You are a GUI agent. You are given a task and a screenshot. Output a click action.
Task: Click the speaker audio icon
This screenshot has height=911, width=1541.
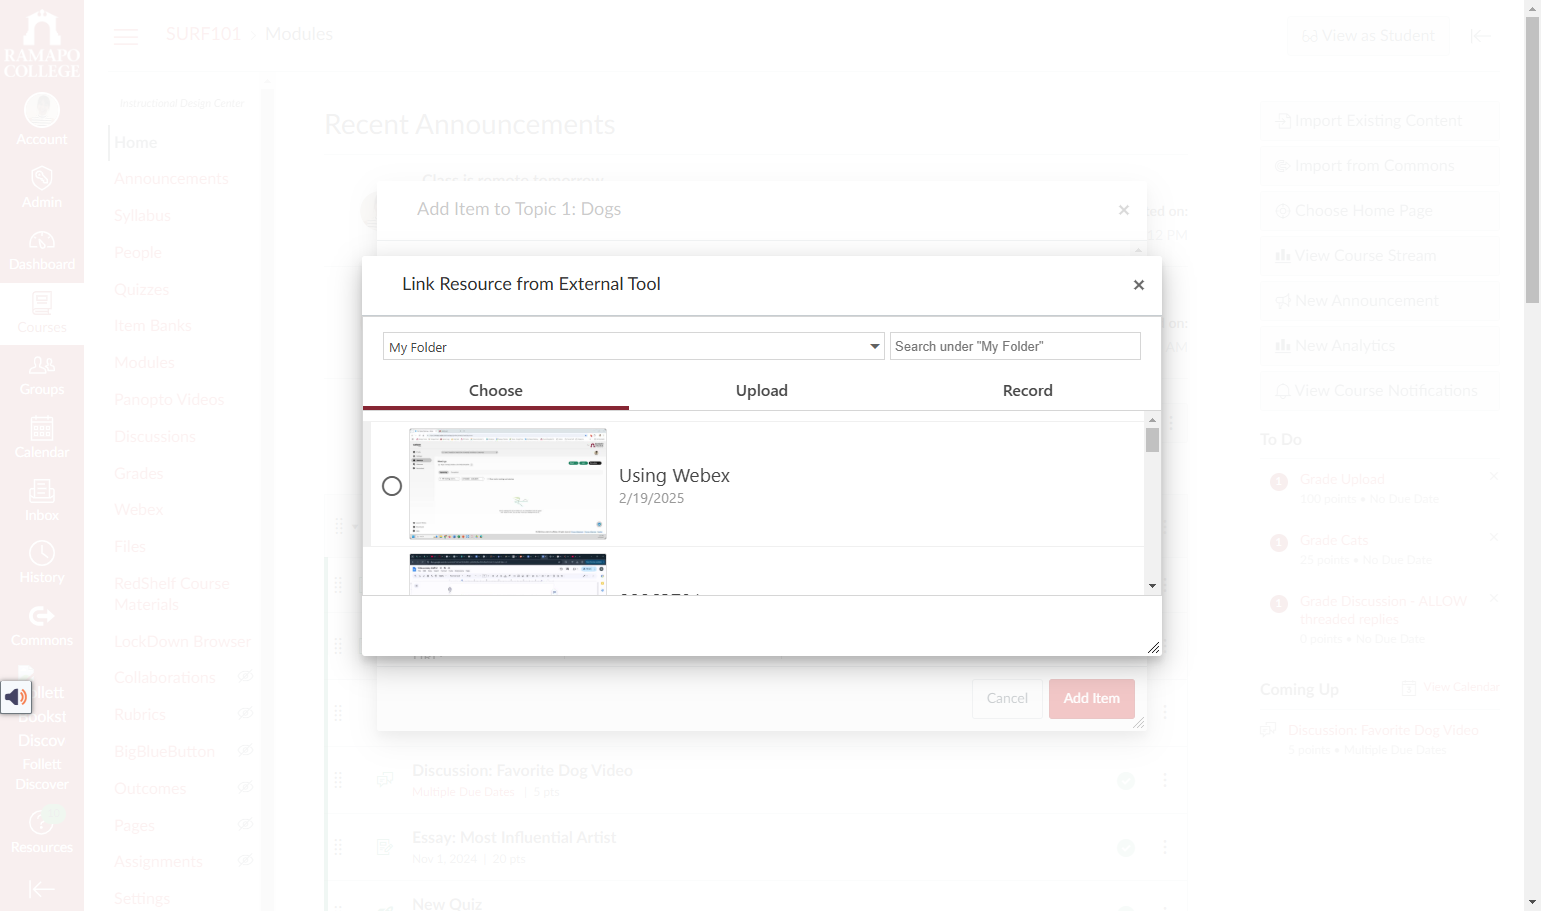coord(16,697)
